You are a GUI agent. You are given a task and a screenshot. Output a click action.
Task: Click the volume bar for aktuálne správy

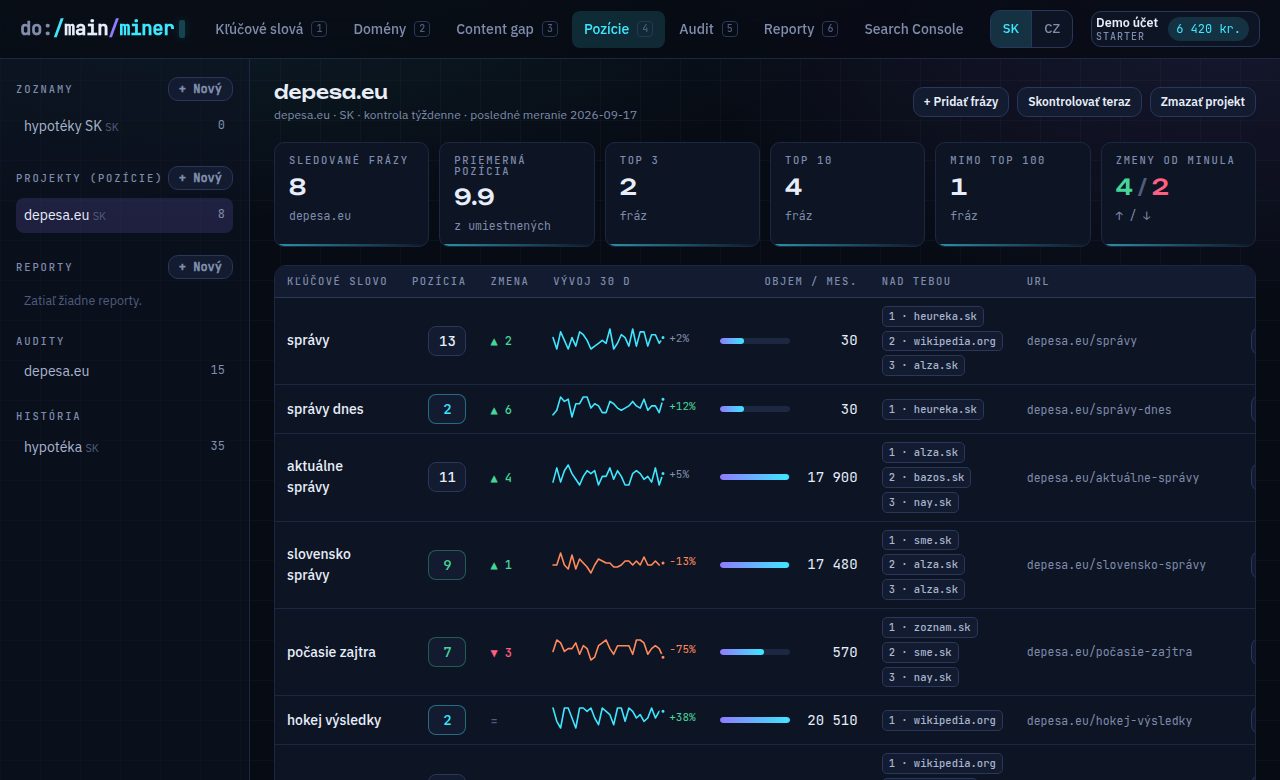[755, 477]
